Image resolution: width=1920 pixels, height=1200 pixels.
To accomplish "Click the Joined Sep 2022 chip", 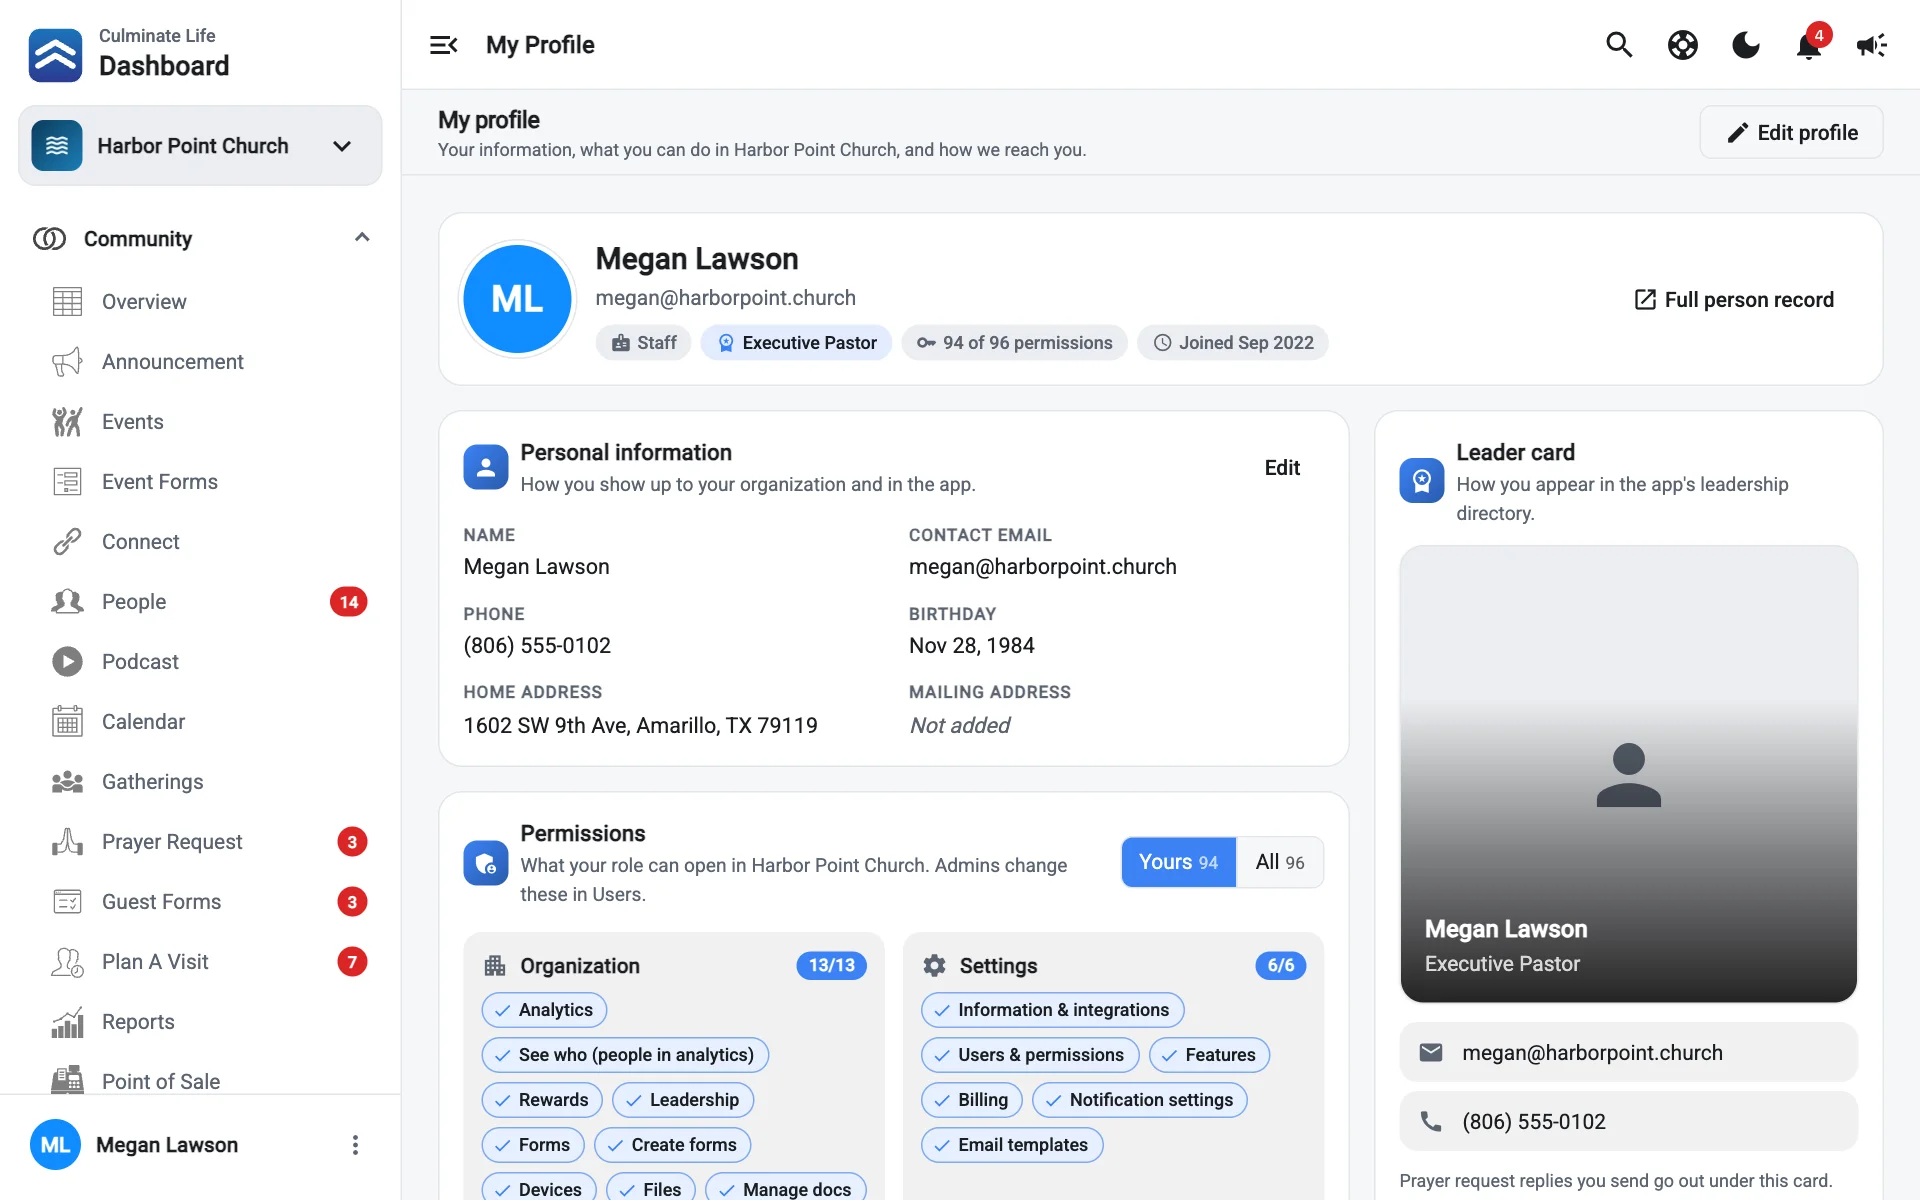I will click(x=1232, y=343).
